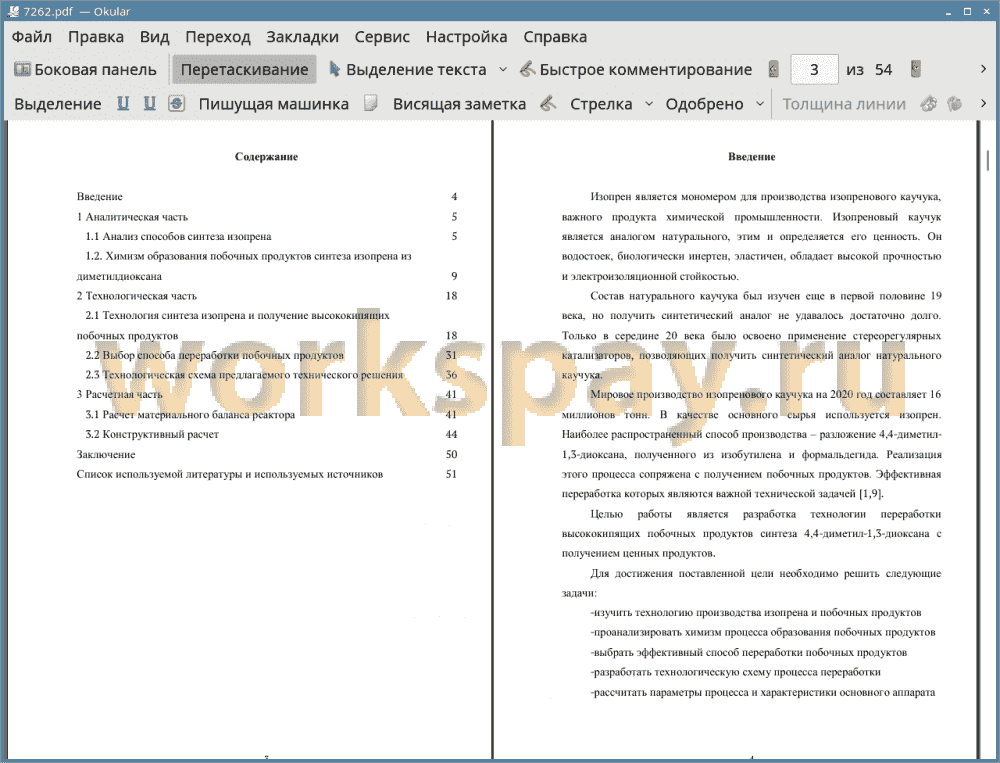The width and height of the screenshot is (1000, 763).
Task: Click contents entry '3.2 Конструктивный расчет'
Action: pyautogui.click(x=152, y=434)
